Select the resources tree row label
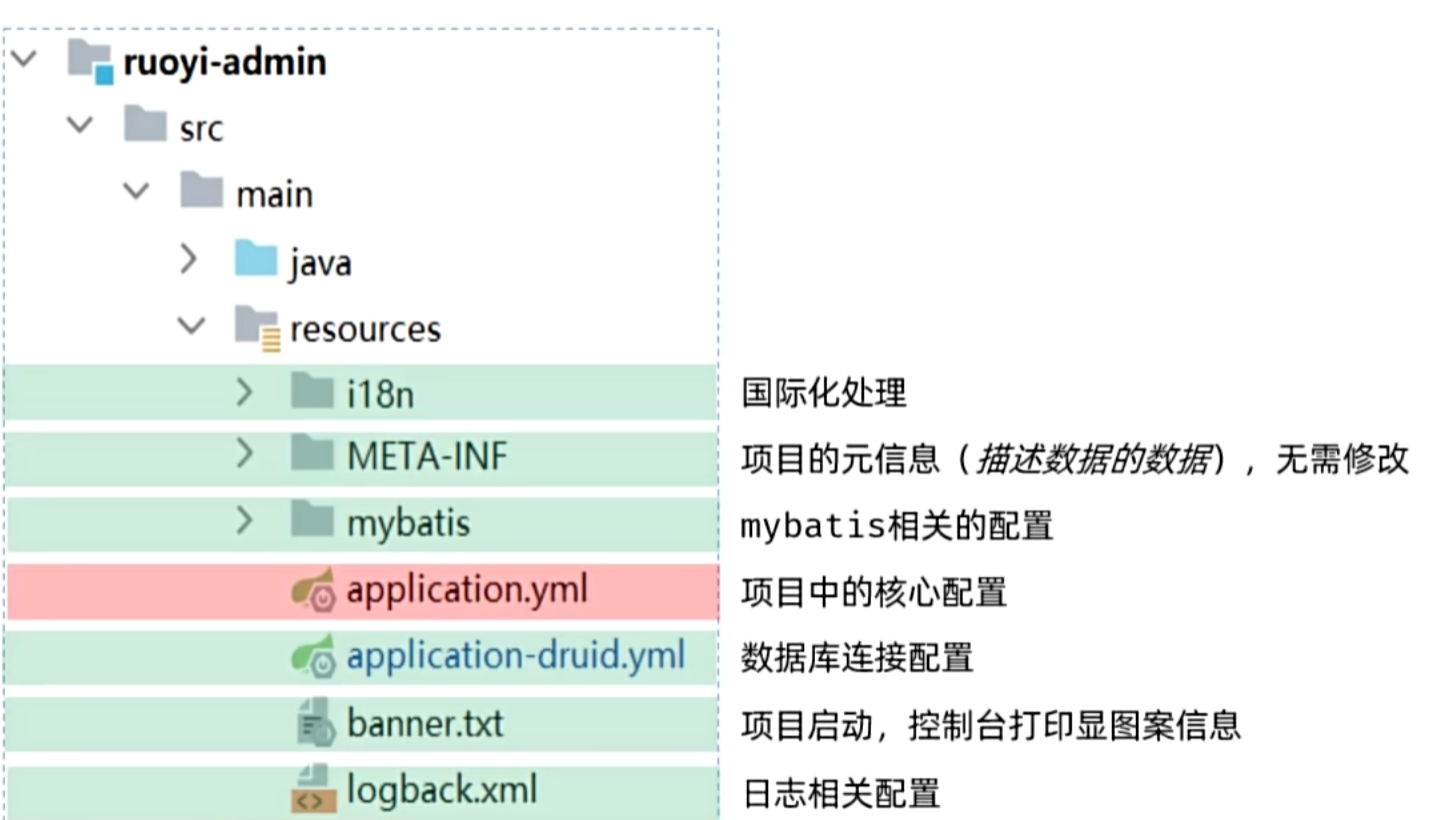 [x=365, y=328]
